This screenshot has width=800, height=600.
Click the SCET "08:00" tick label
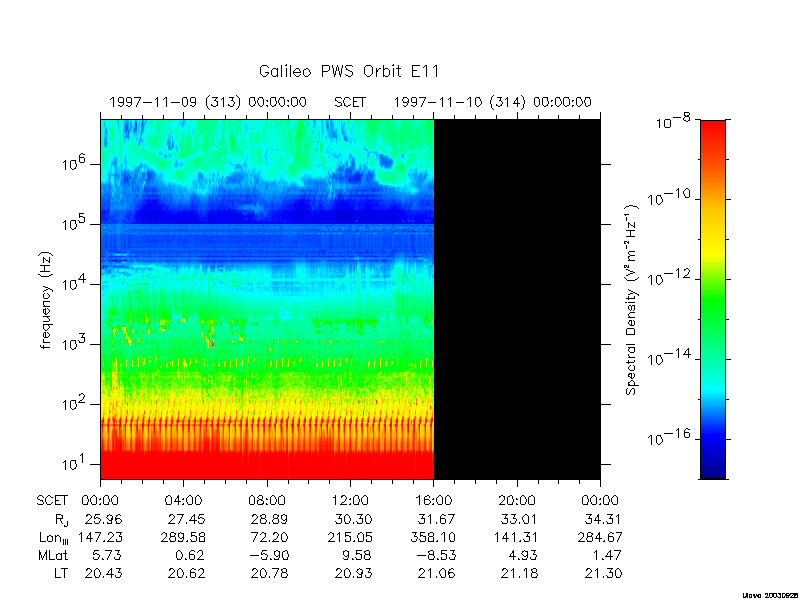pyautogui.click(x=267, y=501)
